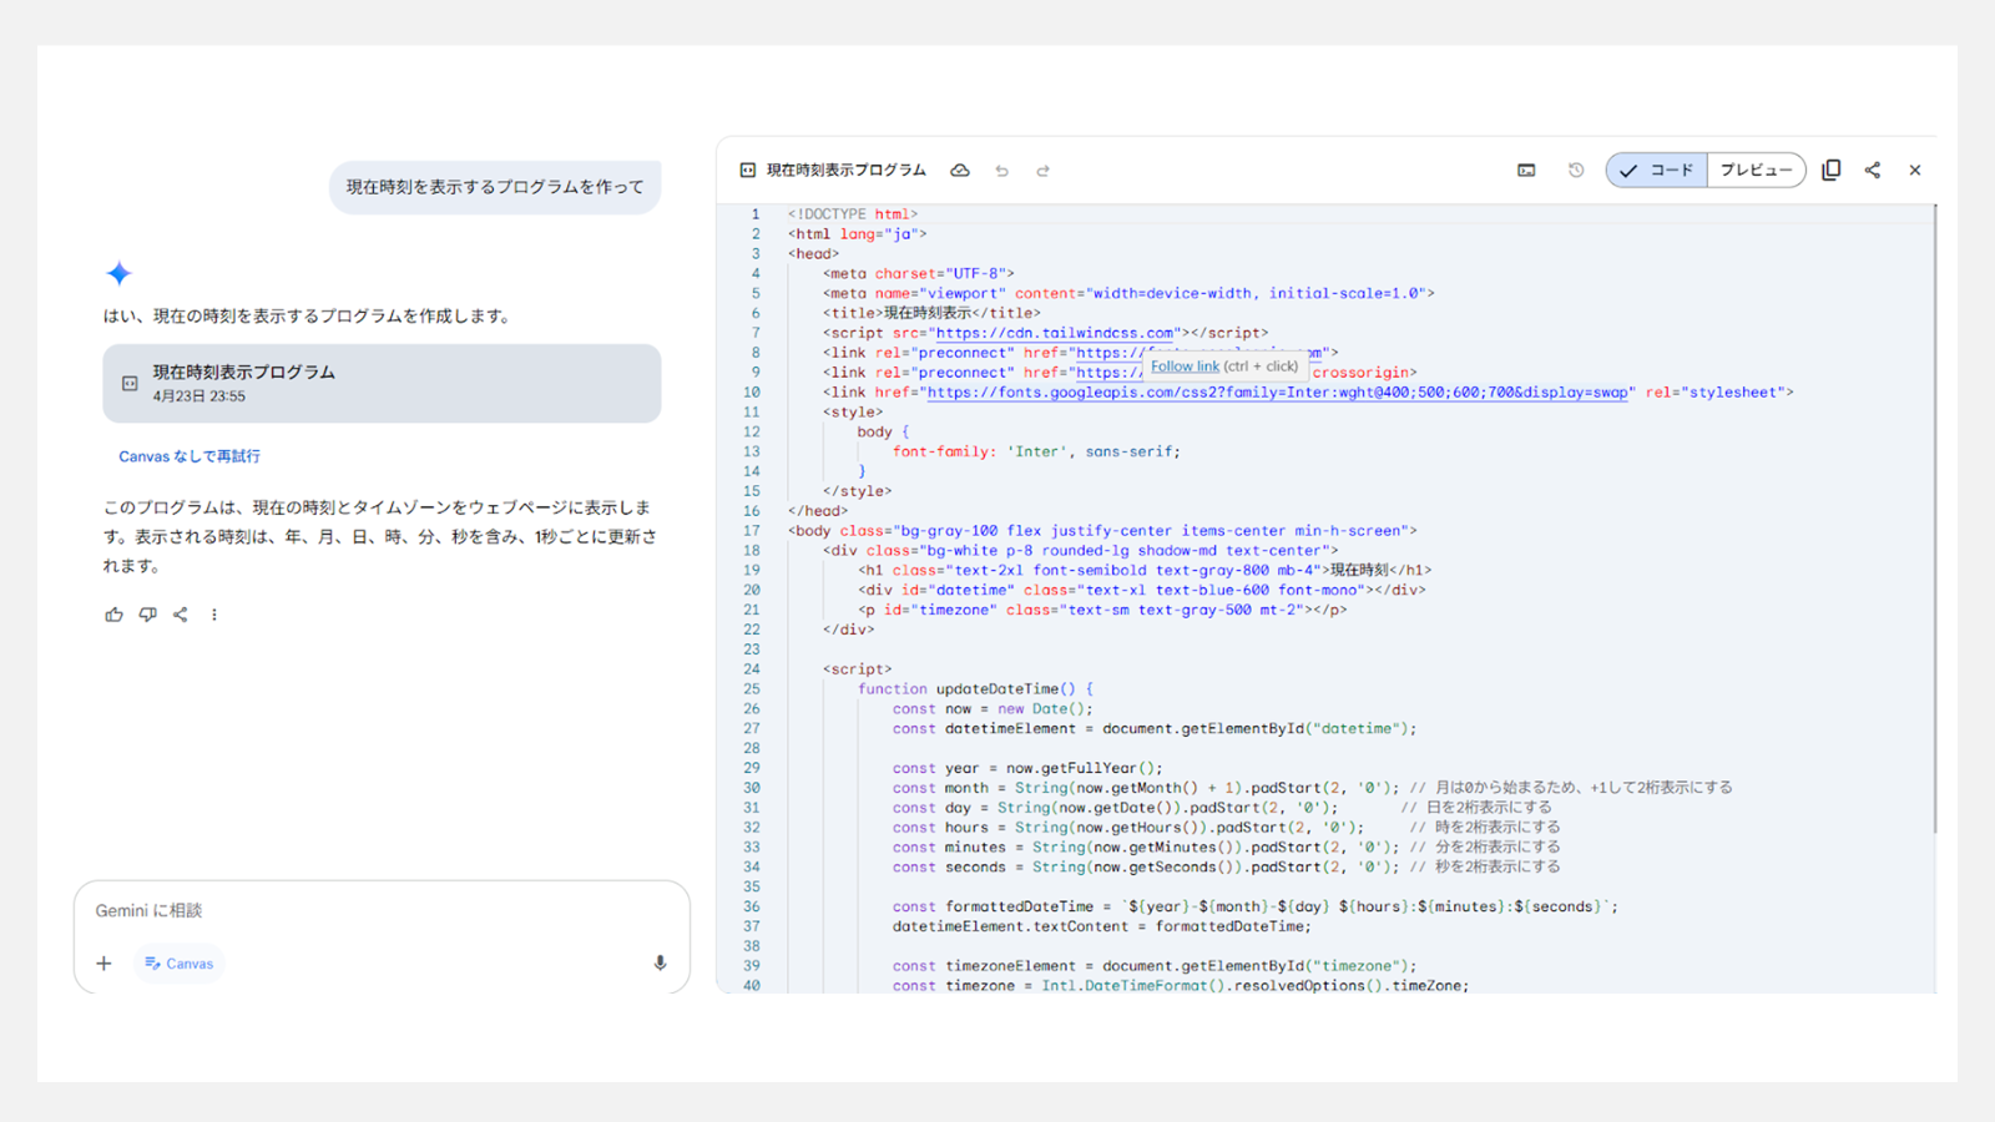Click the font-family: 'Inter' line

[x=1036, y=452]
